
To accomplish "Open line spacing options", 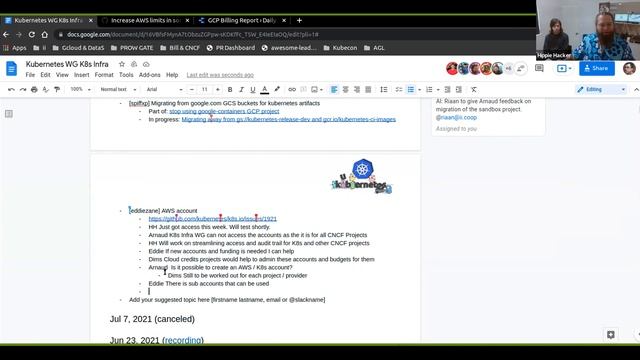I will tap(384, 89).
